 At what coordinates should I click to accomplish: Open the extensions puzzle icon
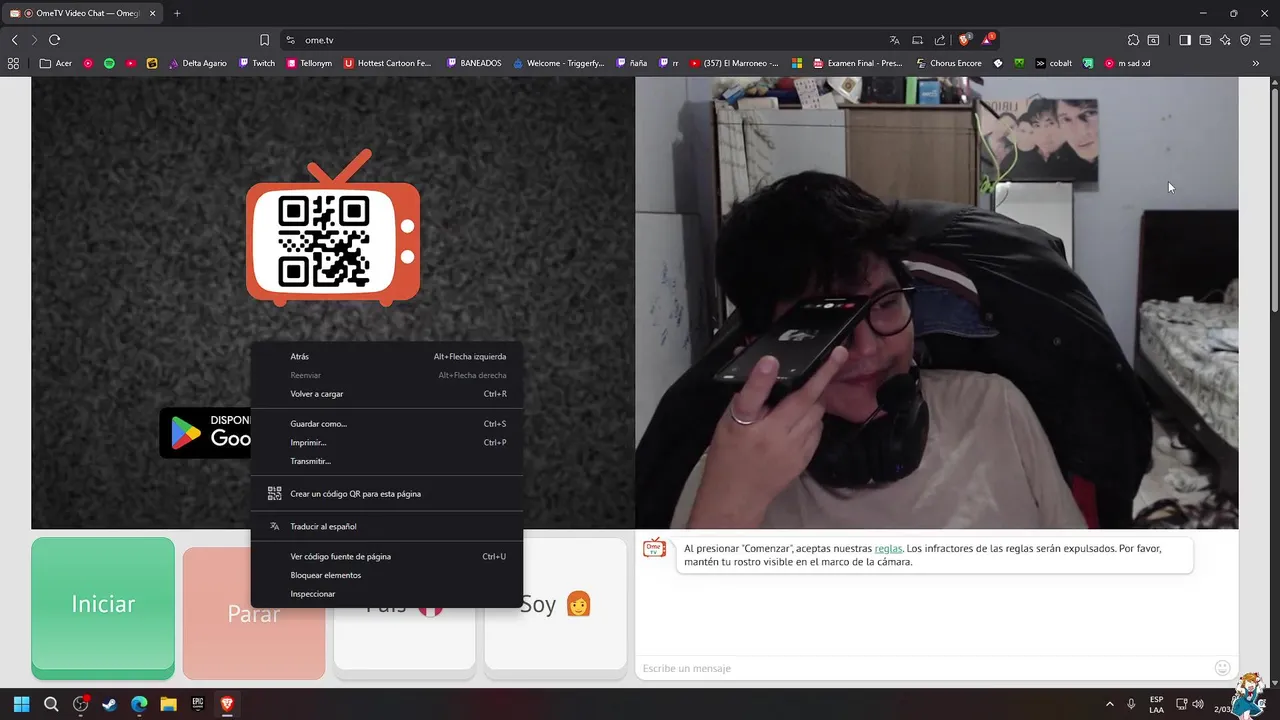[x=1133, y=40]
